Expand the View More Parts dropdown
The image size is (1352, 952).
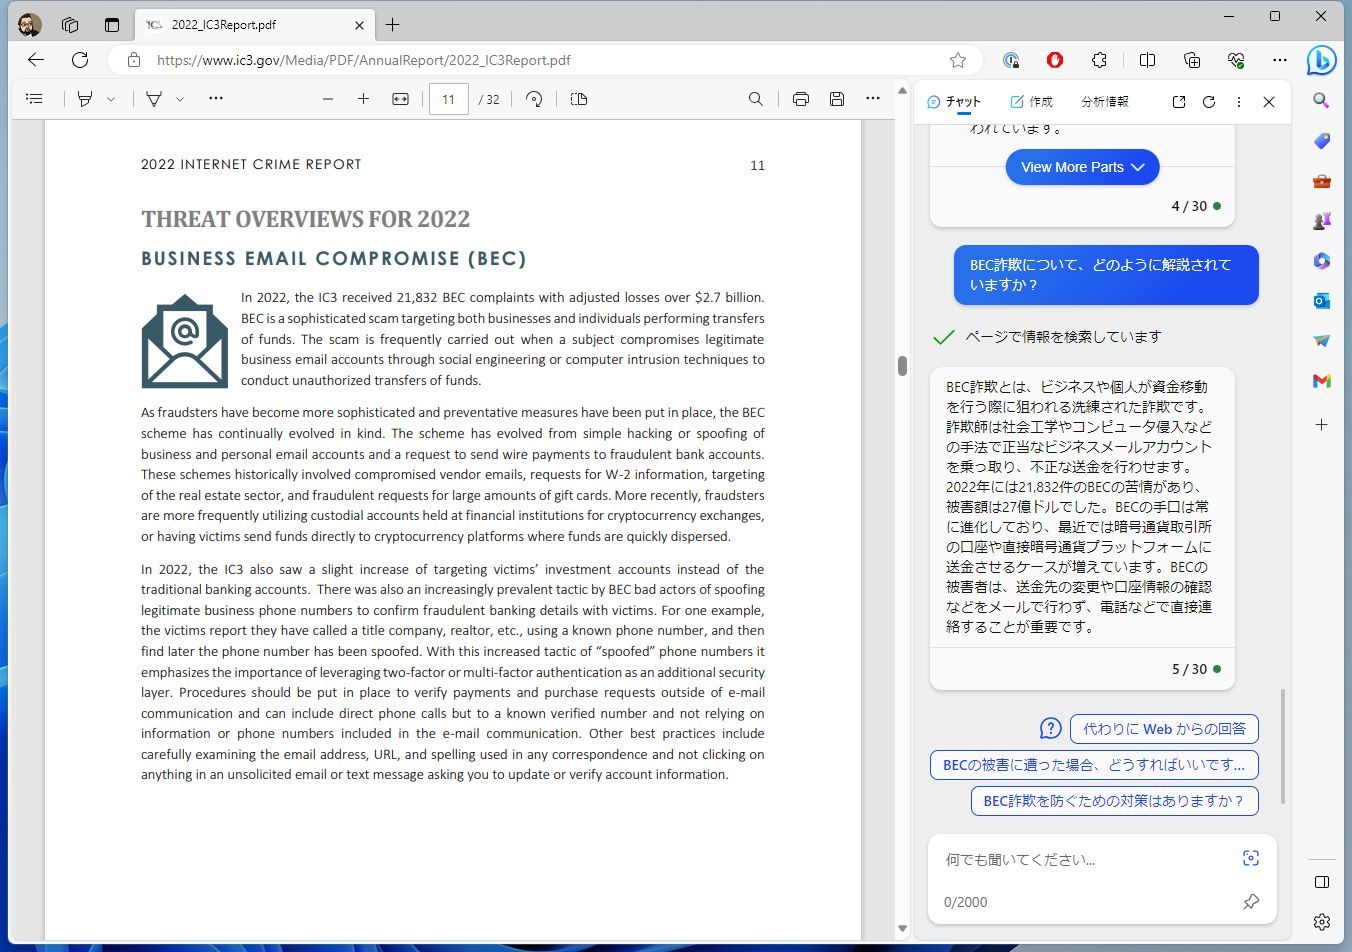pyautogui.click(x=1082, y=167)
